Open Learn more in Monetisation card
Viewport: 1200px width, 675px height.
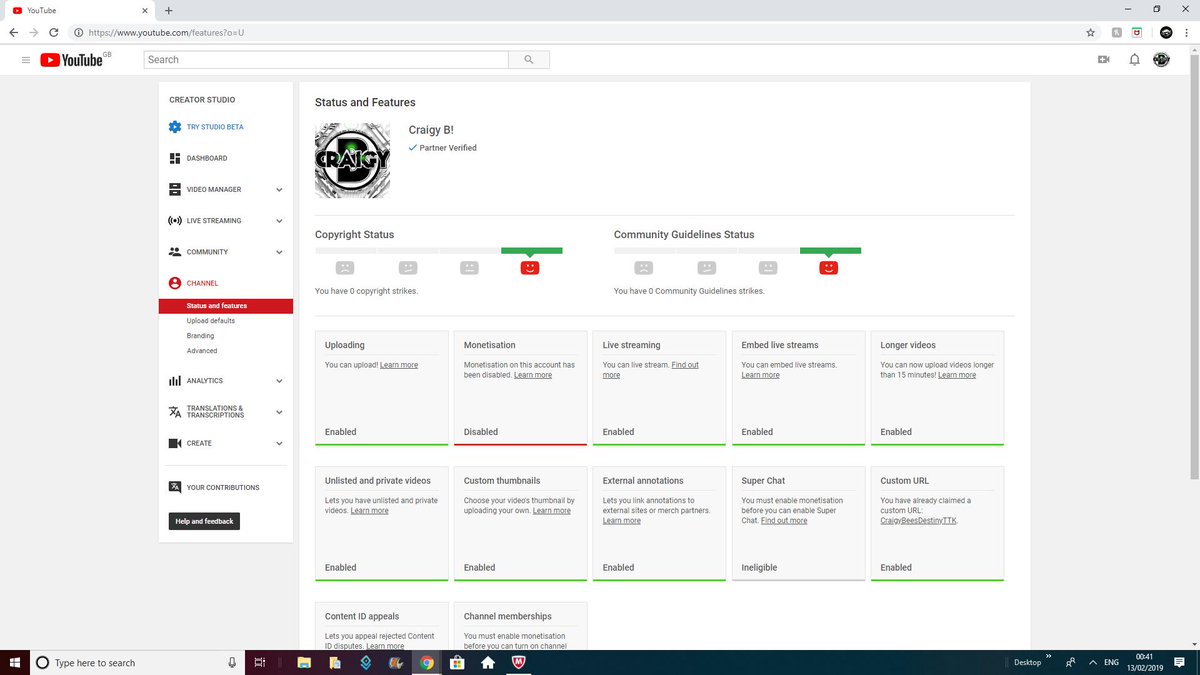(x=532, y=375)
